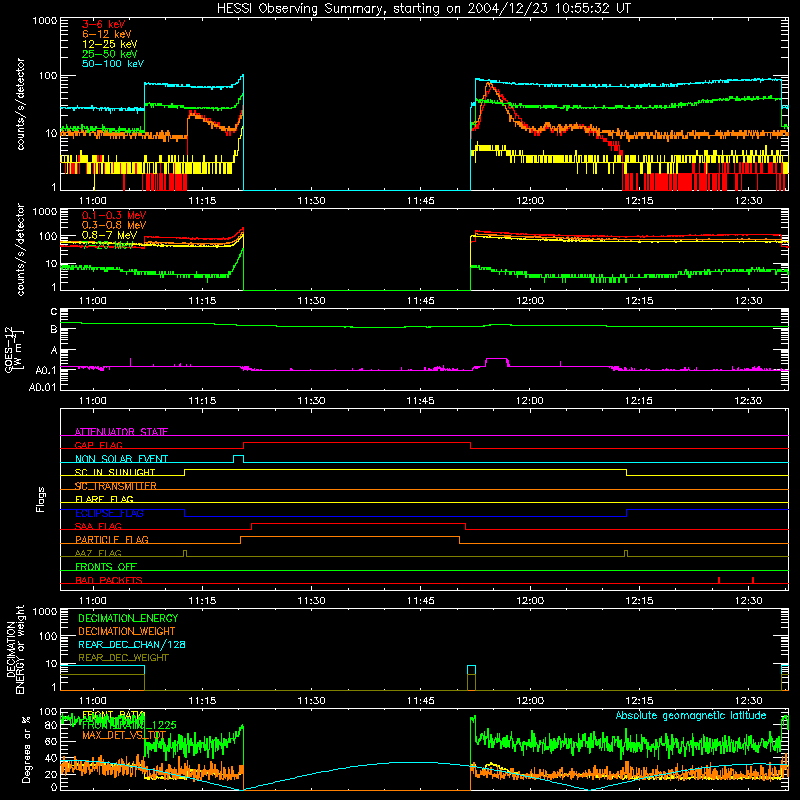Click the FRONT_RATIO legend label
The width and height of the screenshot is (800, 800).
pyautogui.click(x=113, y=715)
